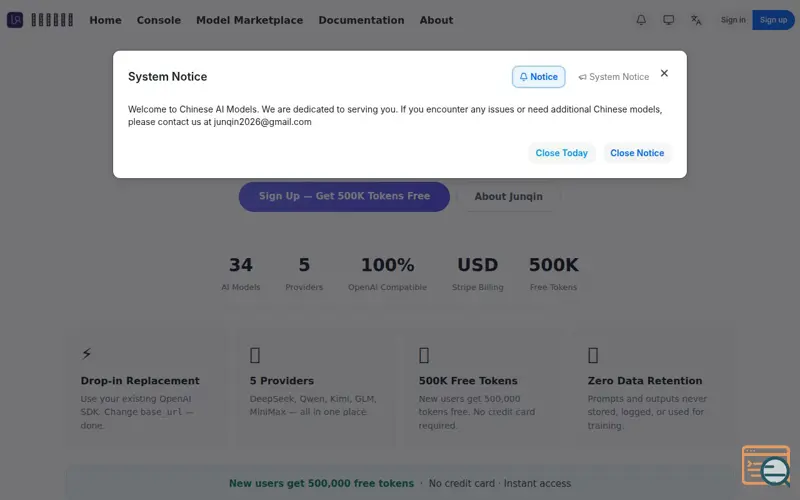800x500 pixels.
Task: Toggle the monitor theme icon
Action: (668, 20)
